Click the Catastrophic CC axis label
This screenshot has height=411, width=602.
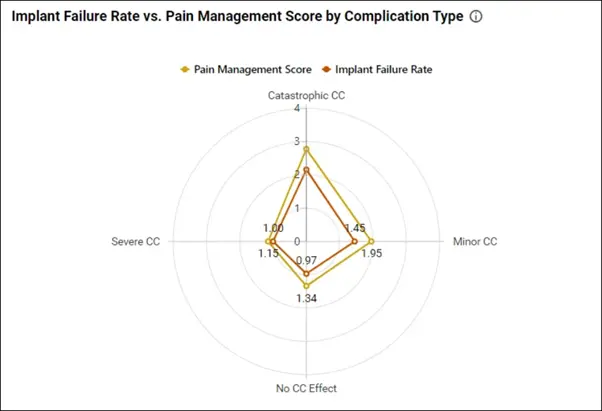click(x=306, y=95)
